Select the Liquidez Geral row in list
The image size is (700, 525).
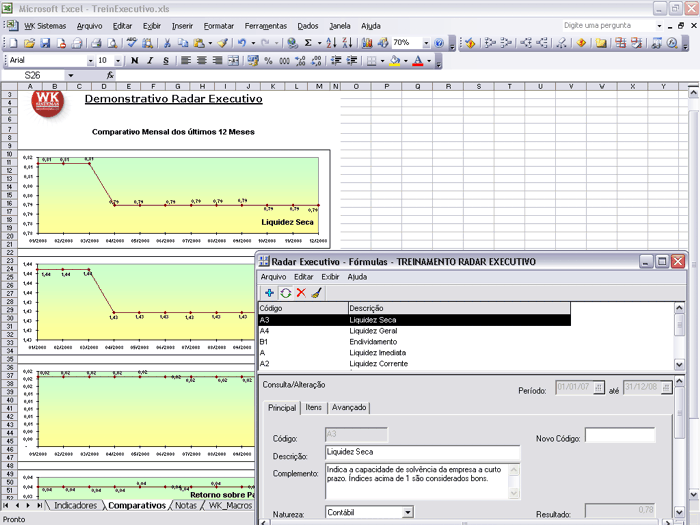point(373,331)
